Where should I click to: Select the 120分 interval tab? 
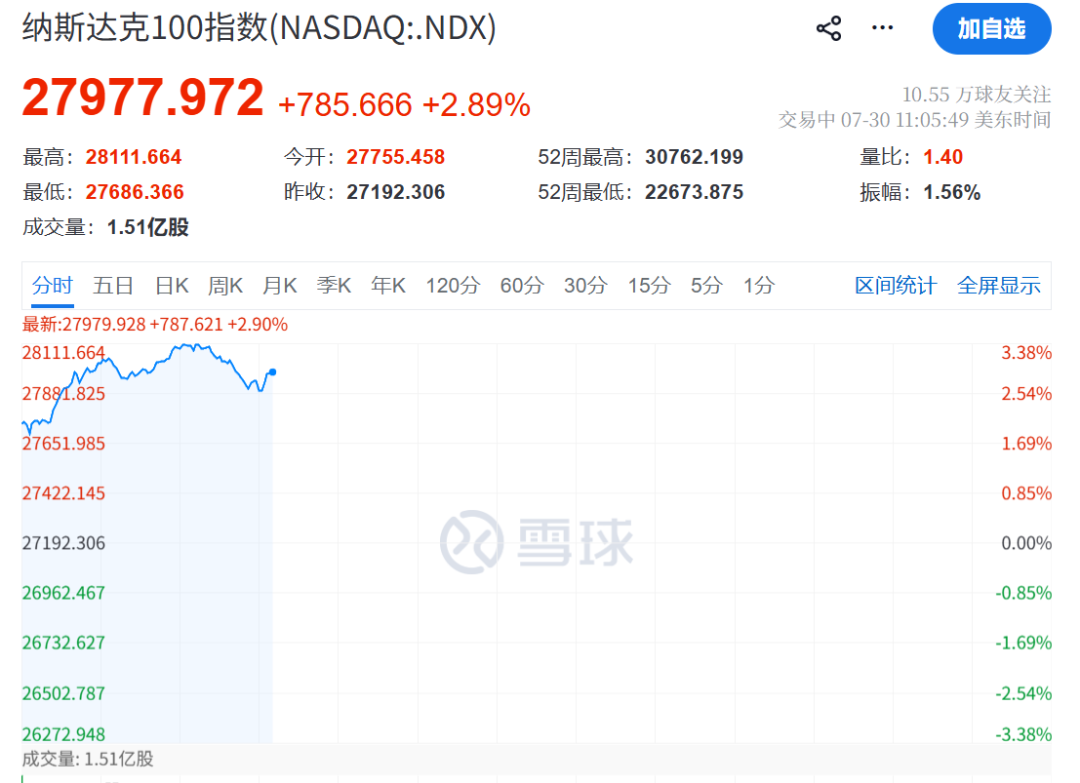click(x=453, y=285)
